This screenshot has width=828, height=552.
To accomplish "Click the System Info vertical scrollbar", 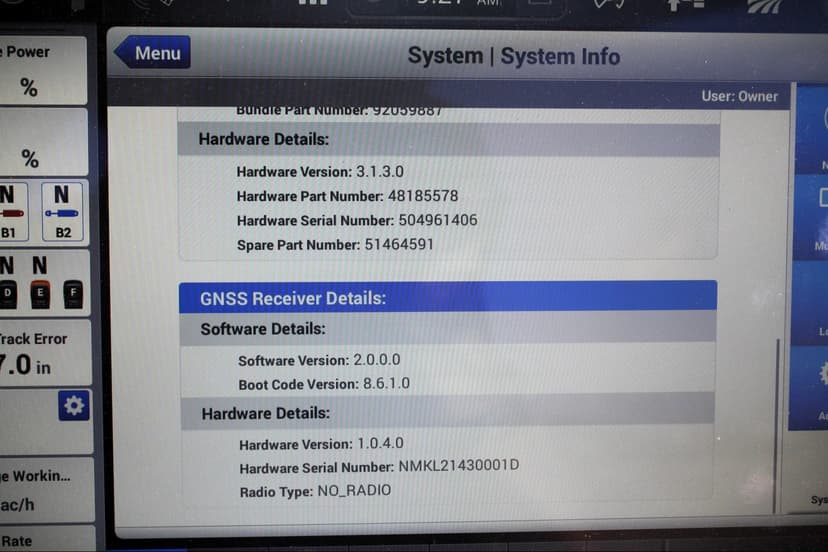I will coord(779,430).
